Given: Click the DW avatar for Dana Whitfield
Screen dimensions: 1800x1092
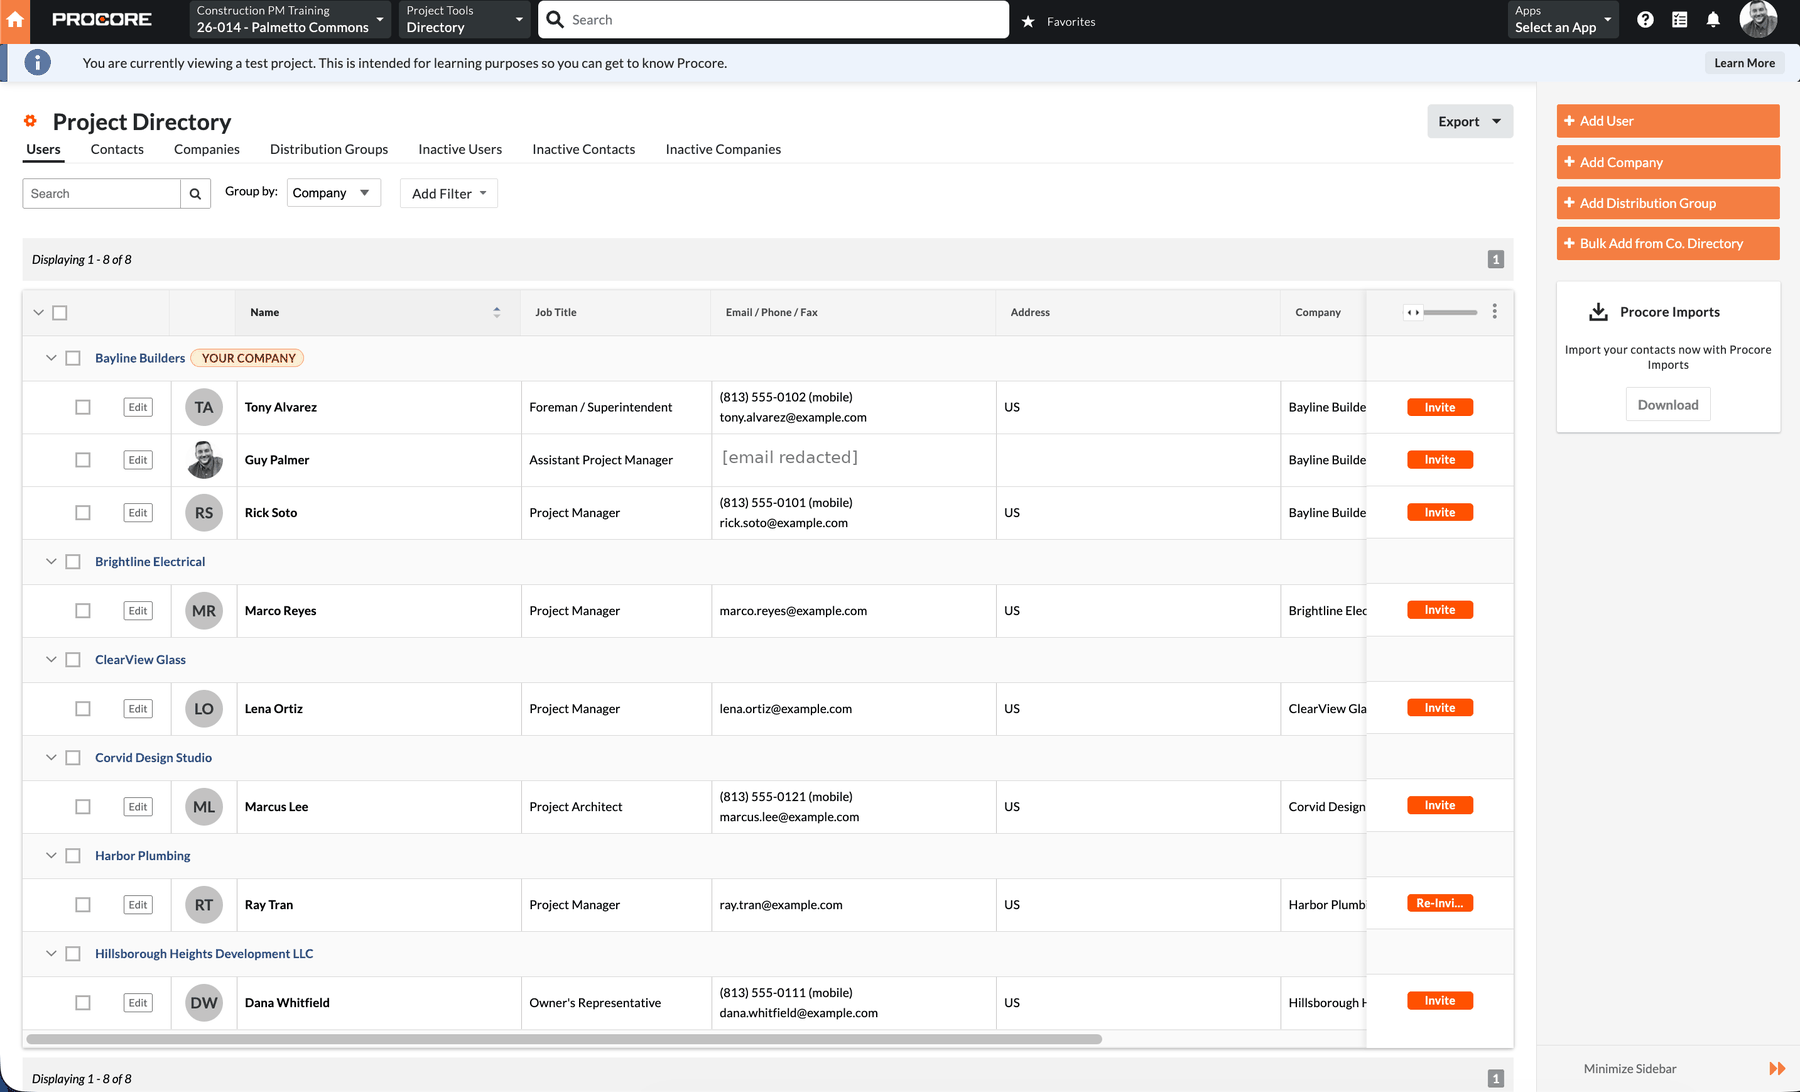Looking at the screenshot, I should 204,1003.
